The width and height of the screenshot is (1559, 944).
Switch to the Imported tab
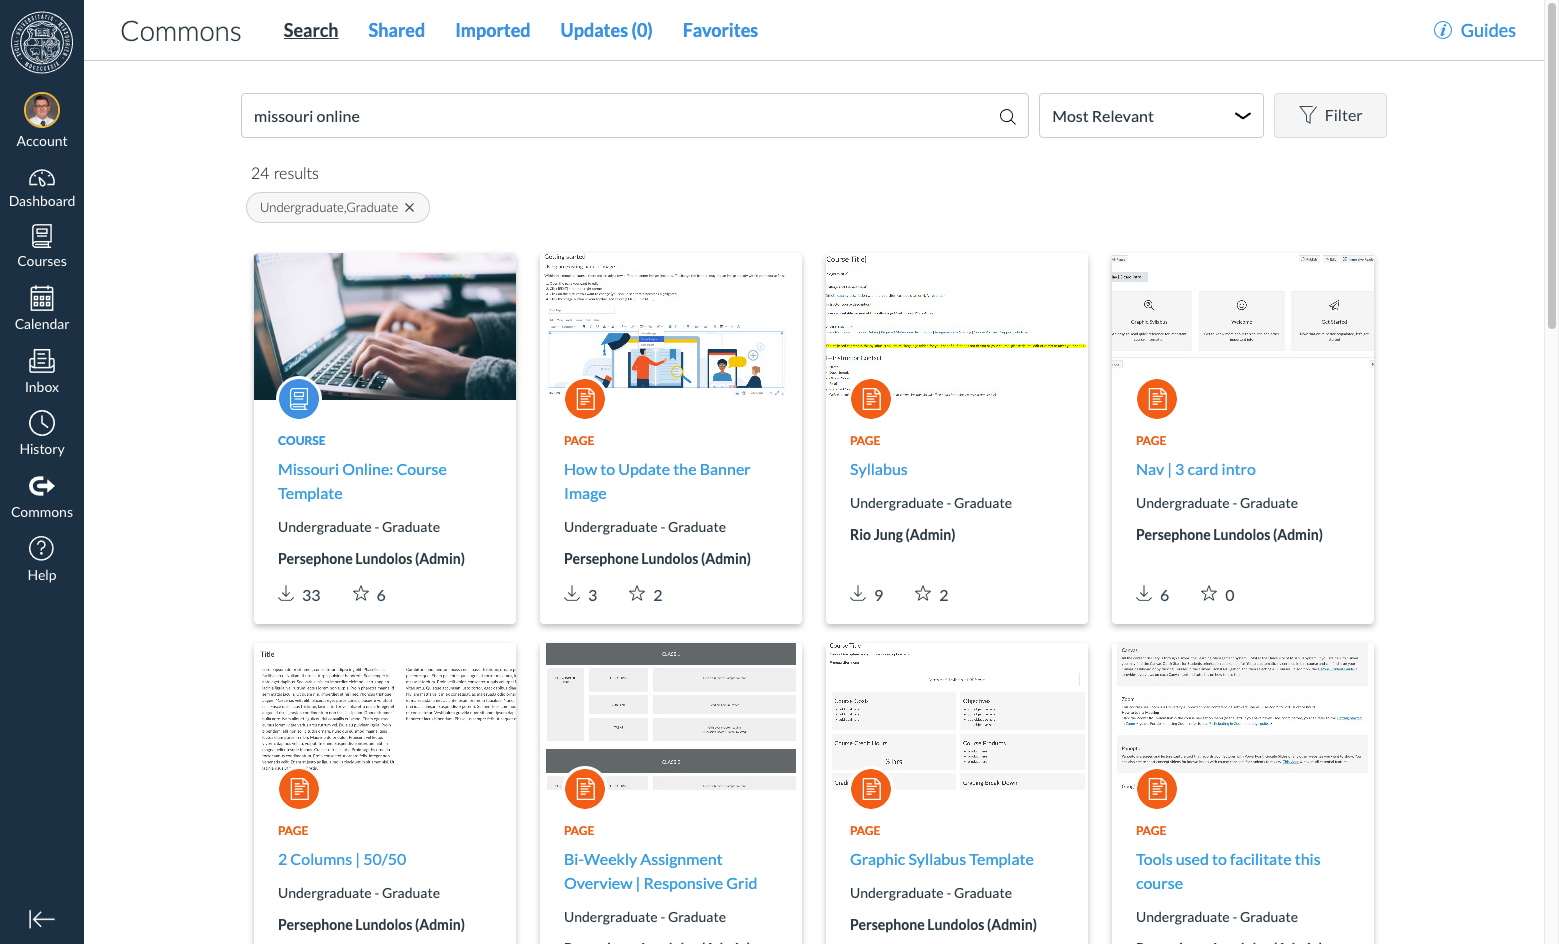[492, 31]
